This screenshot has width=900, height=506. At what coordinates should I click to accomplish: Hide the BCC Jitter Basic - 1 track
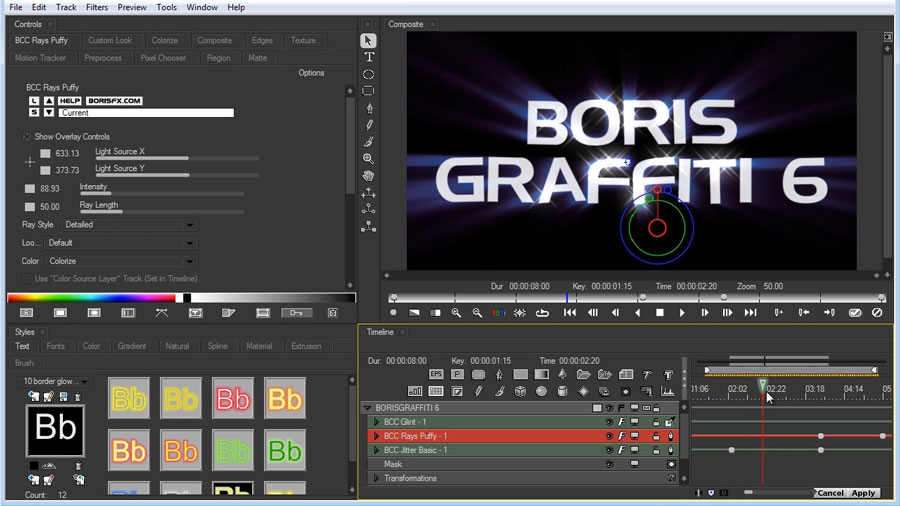tap(609, 450)
